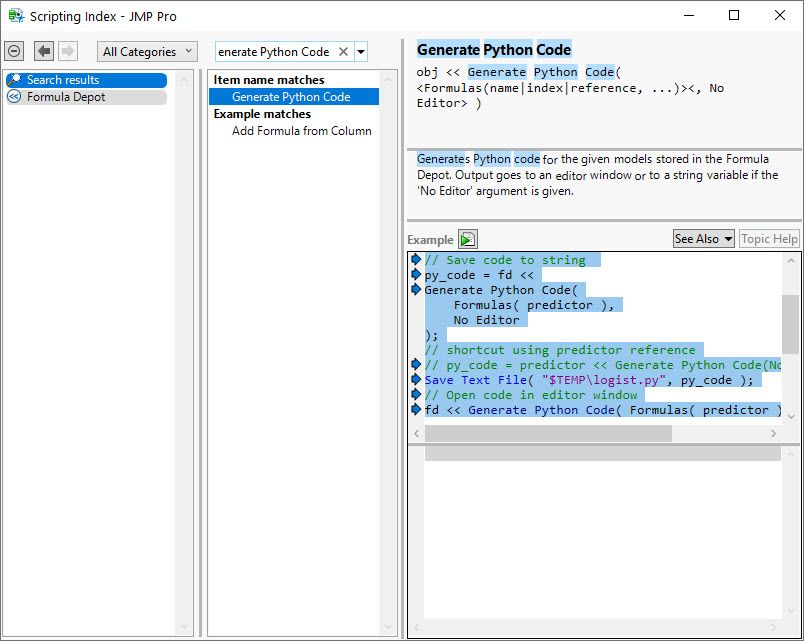Image resolution: width=804 pixels, height=641 pixels.
Task: Select Add Formula from Column example
Action: click(x=302, y=131)
